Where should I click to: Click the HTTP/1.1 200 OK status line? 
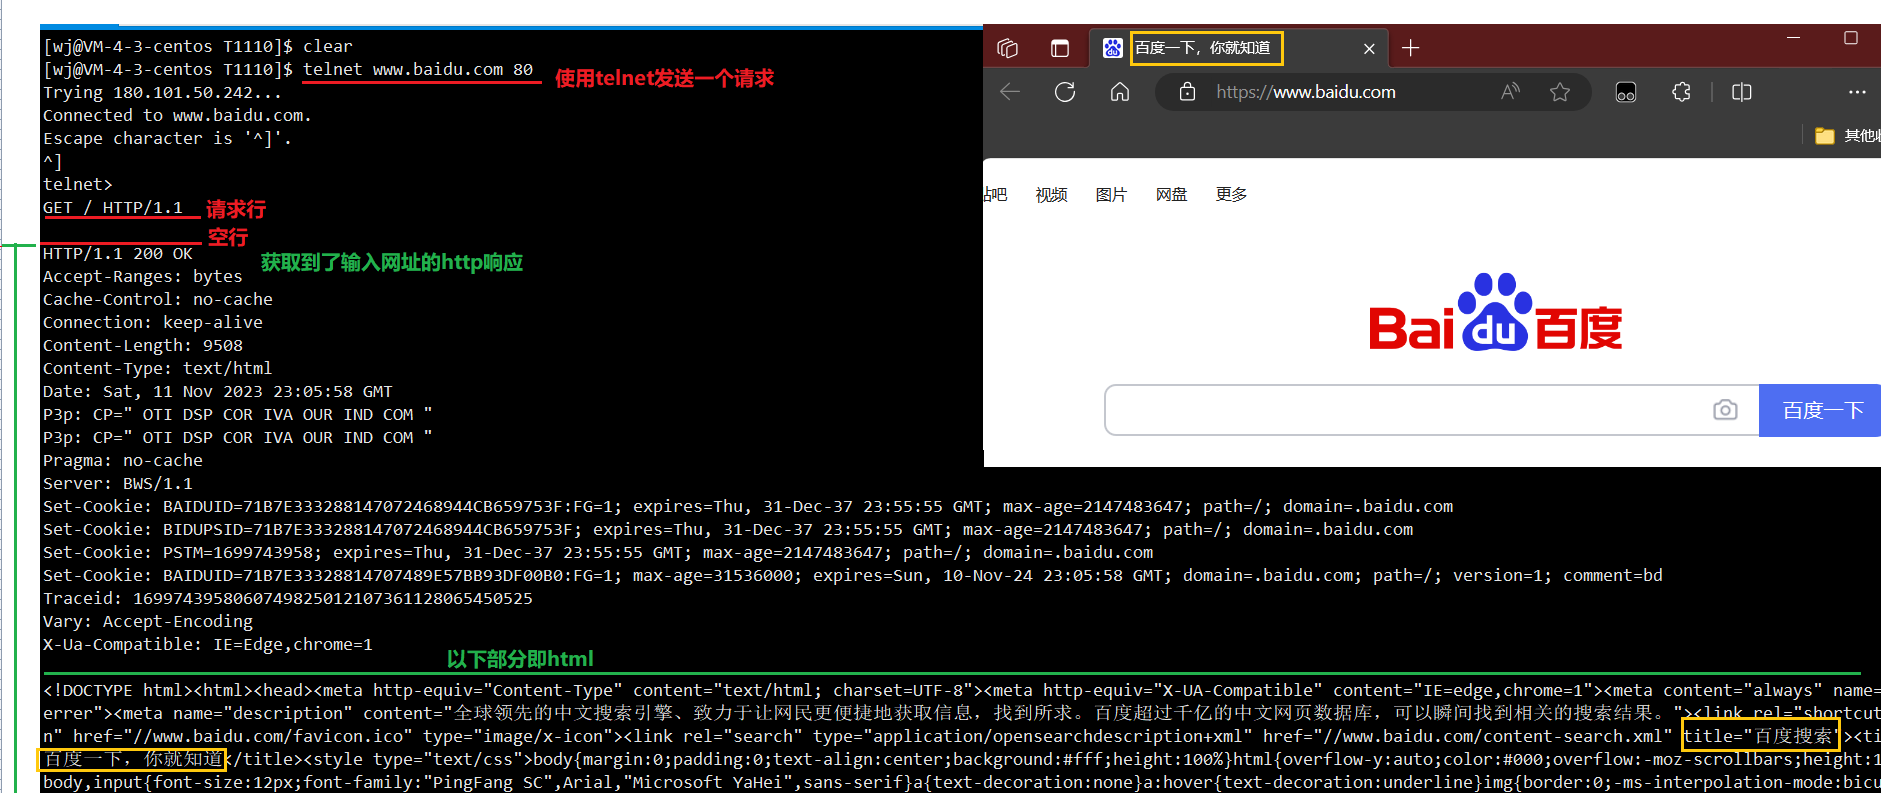[118, 253]
